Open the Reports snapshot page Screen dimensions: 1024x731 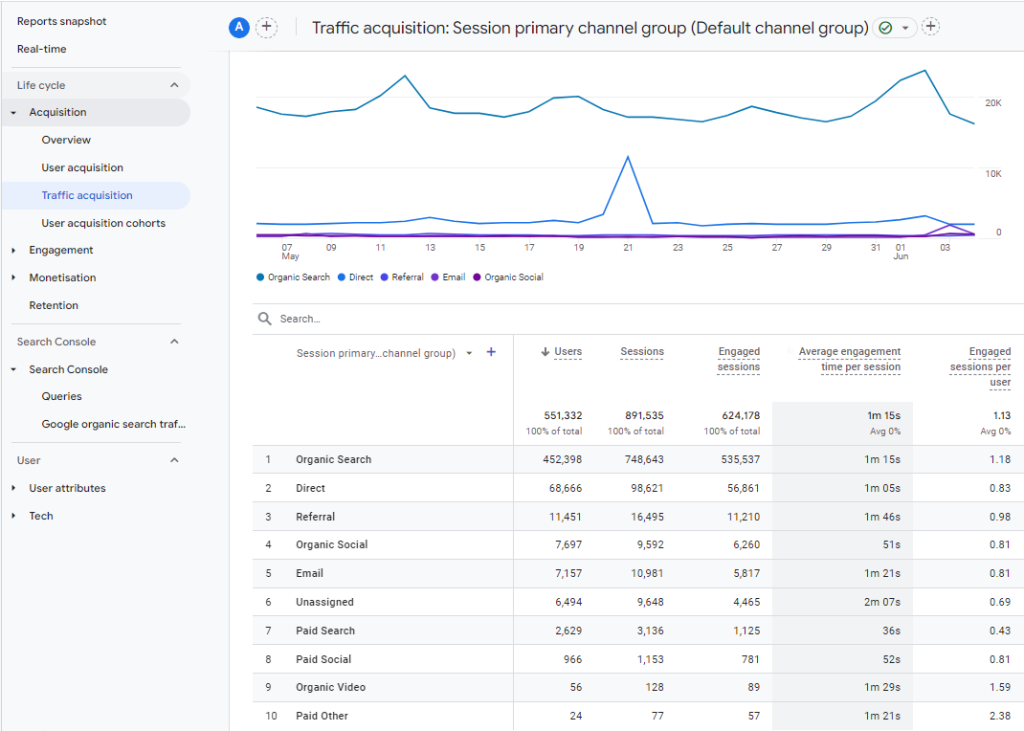pyautogui.click(x=62, y=21)
